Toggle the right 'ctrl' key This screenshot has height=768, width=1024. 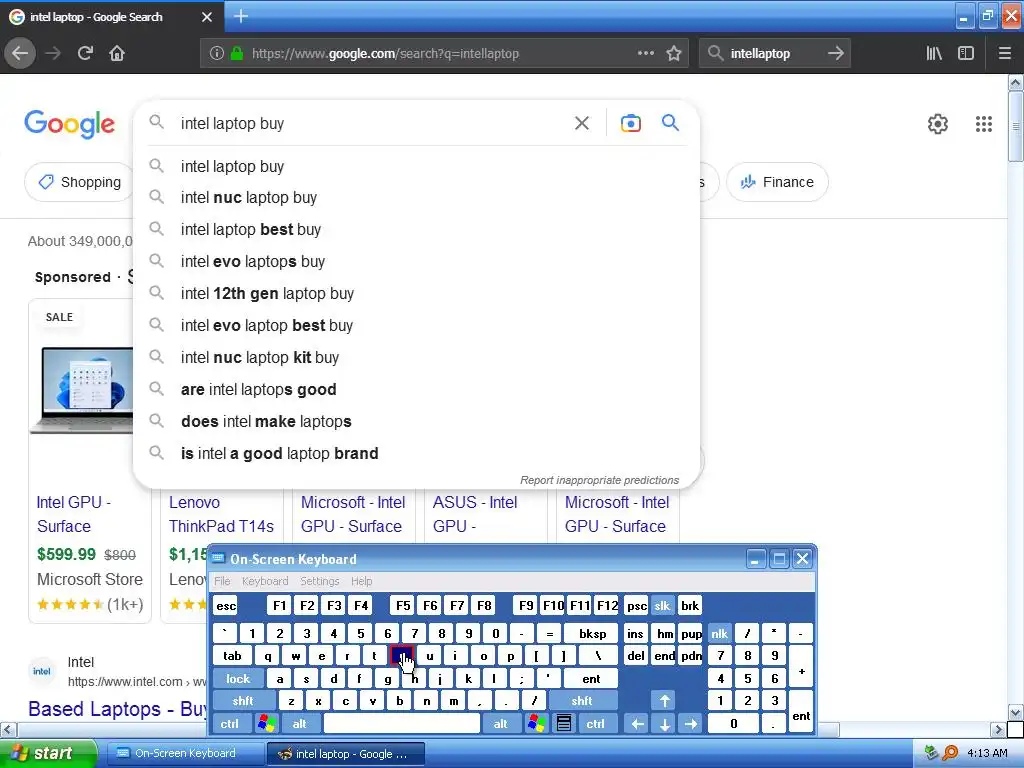(596, 724)
